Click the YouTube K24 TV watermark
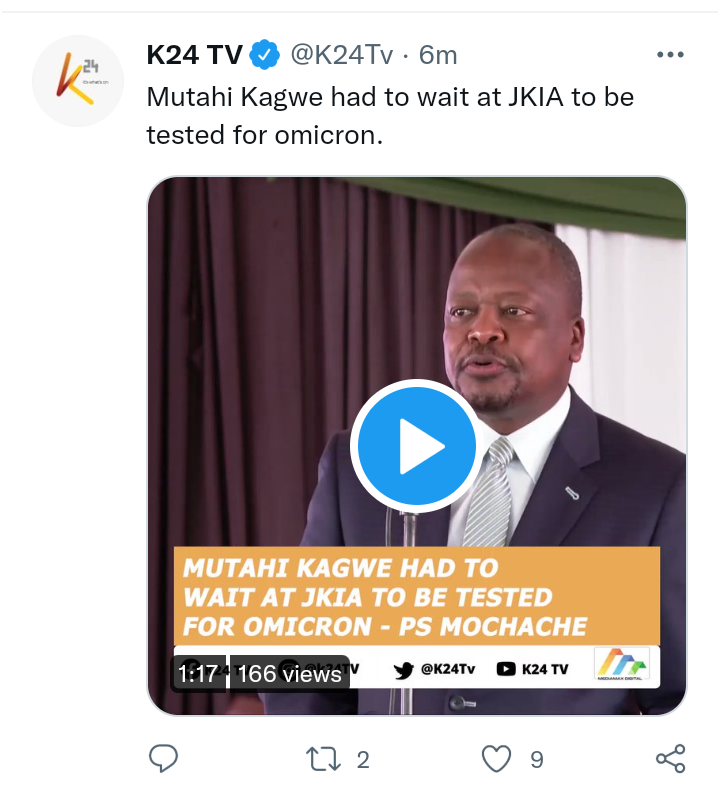This screenshot has width=720, height=787. [532, 670]
